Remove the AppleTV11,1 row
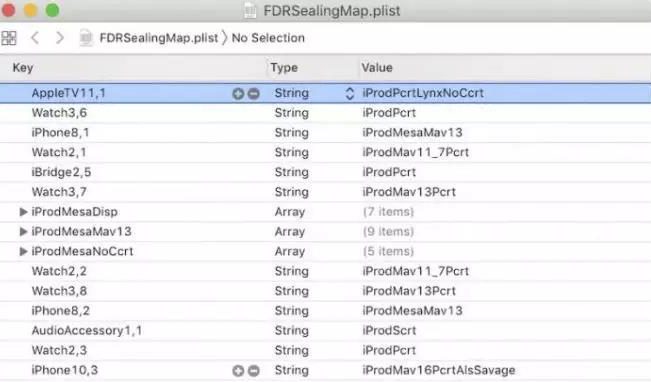The width and height of the screenshot is (651, 382). coord(253,94)
